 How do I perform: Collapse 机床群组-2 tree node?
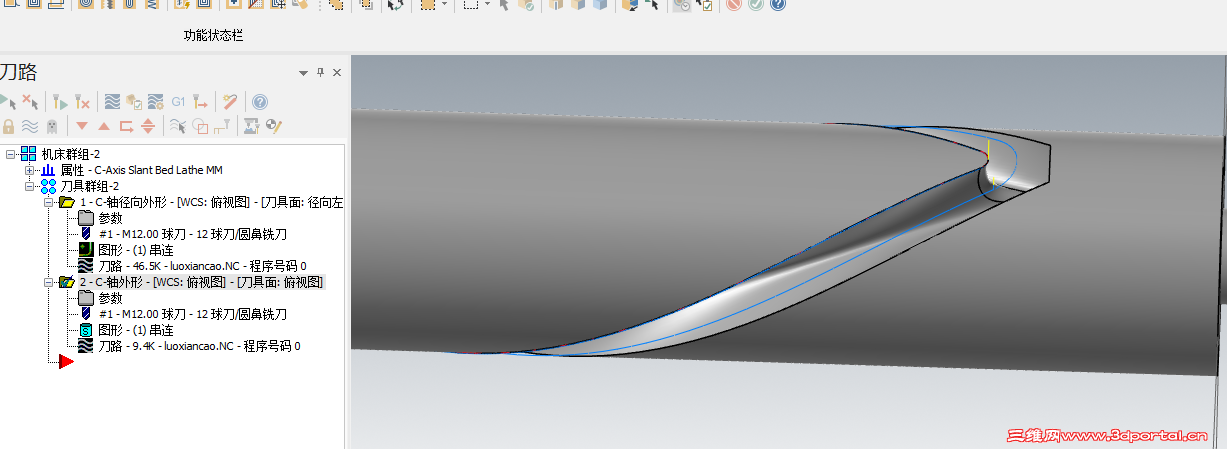(x=10, y=155)
